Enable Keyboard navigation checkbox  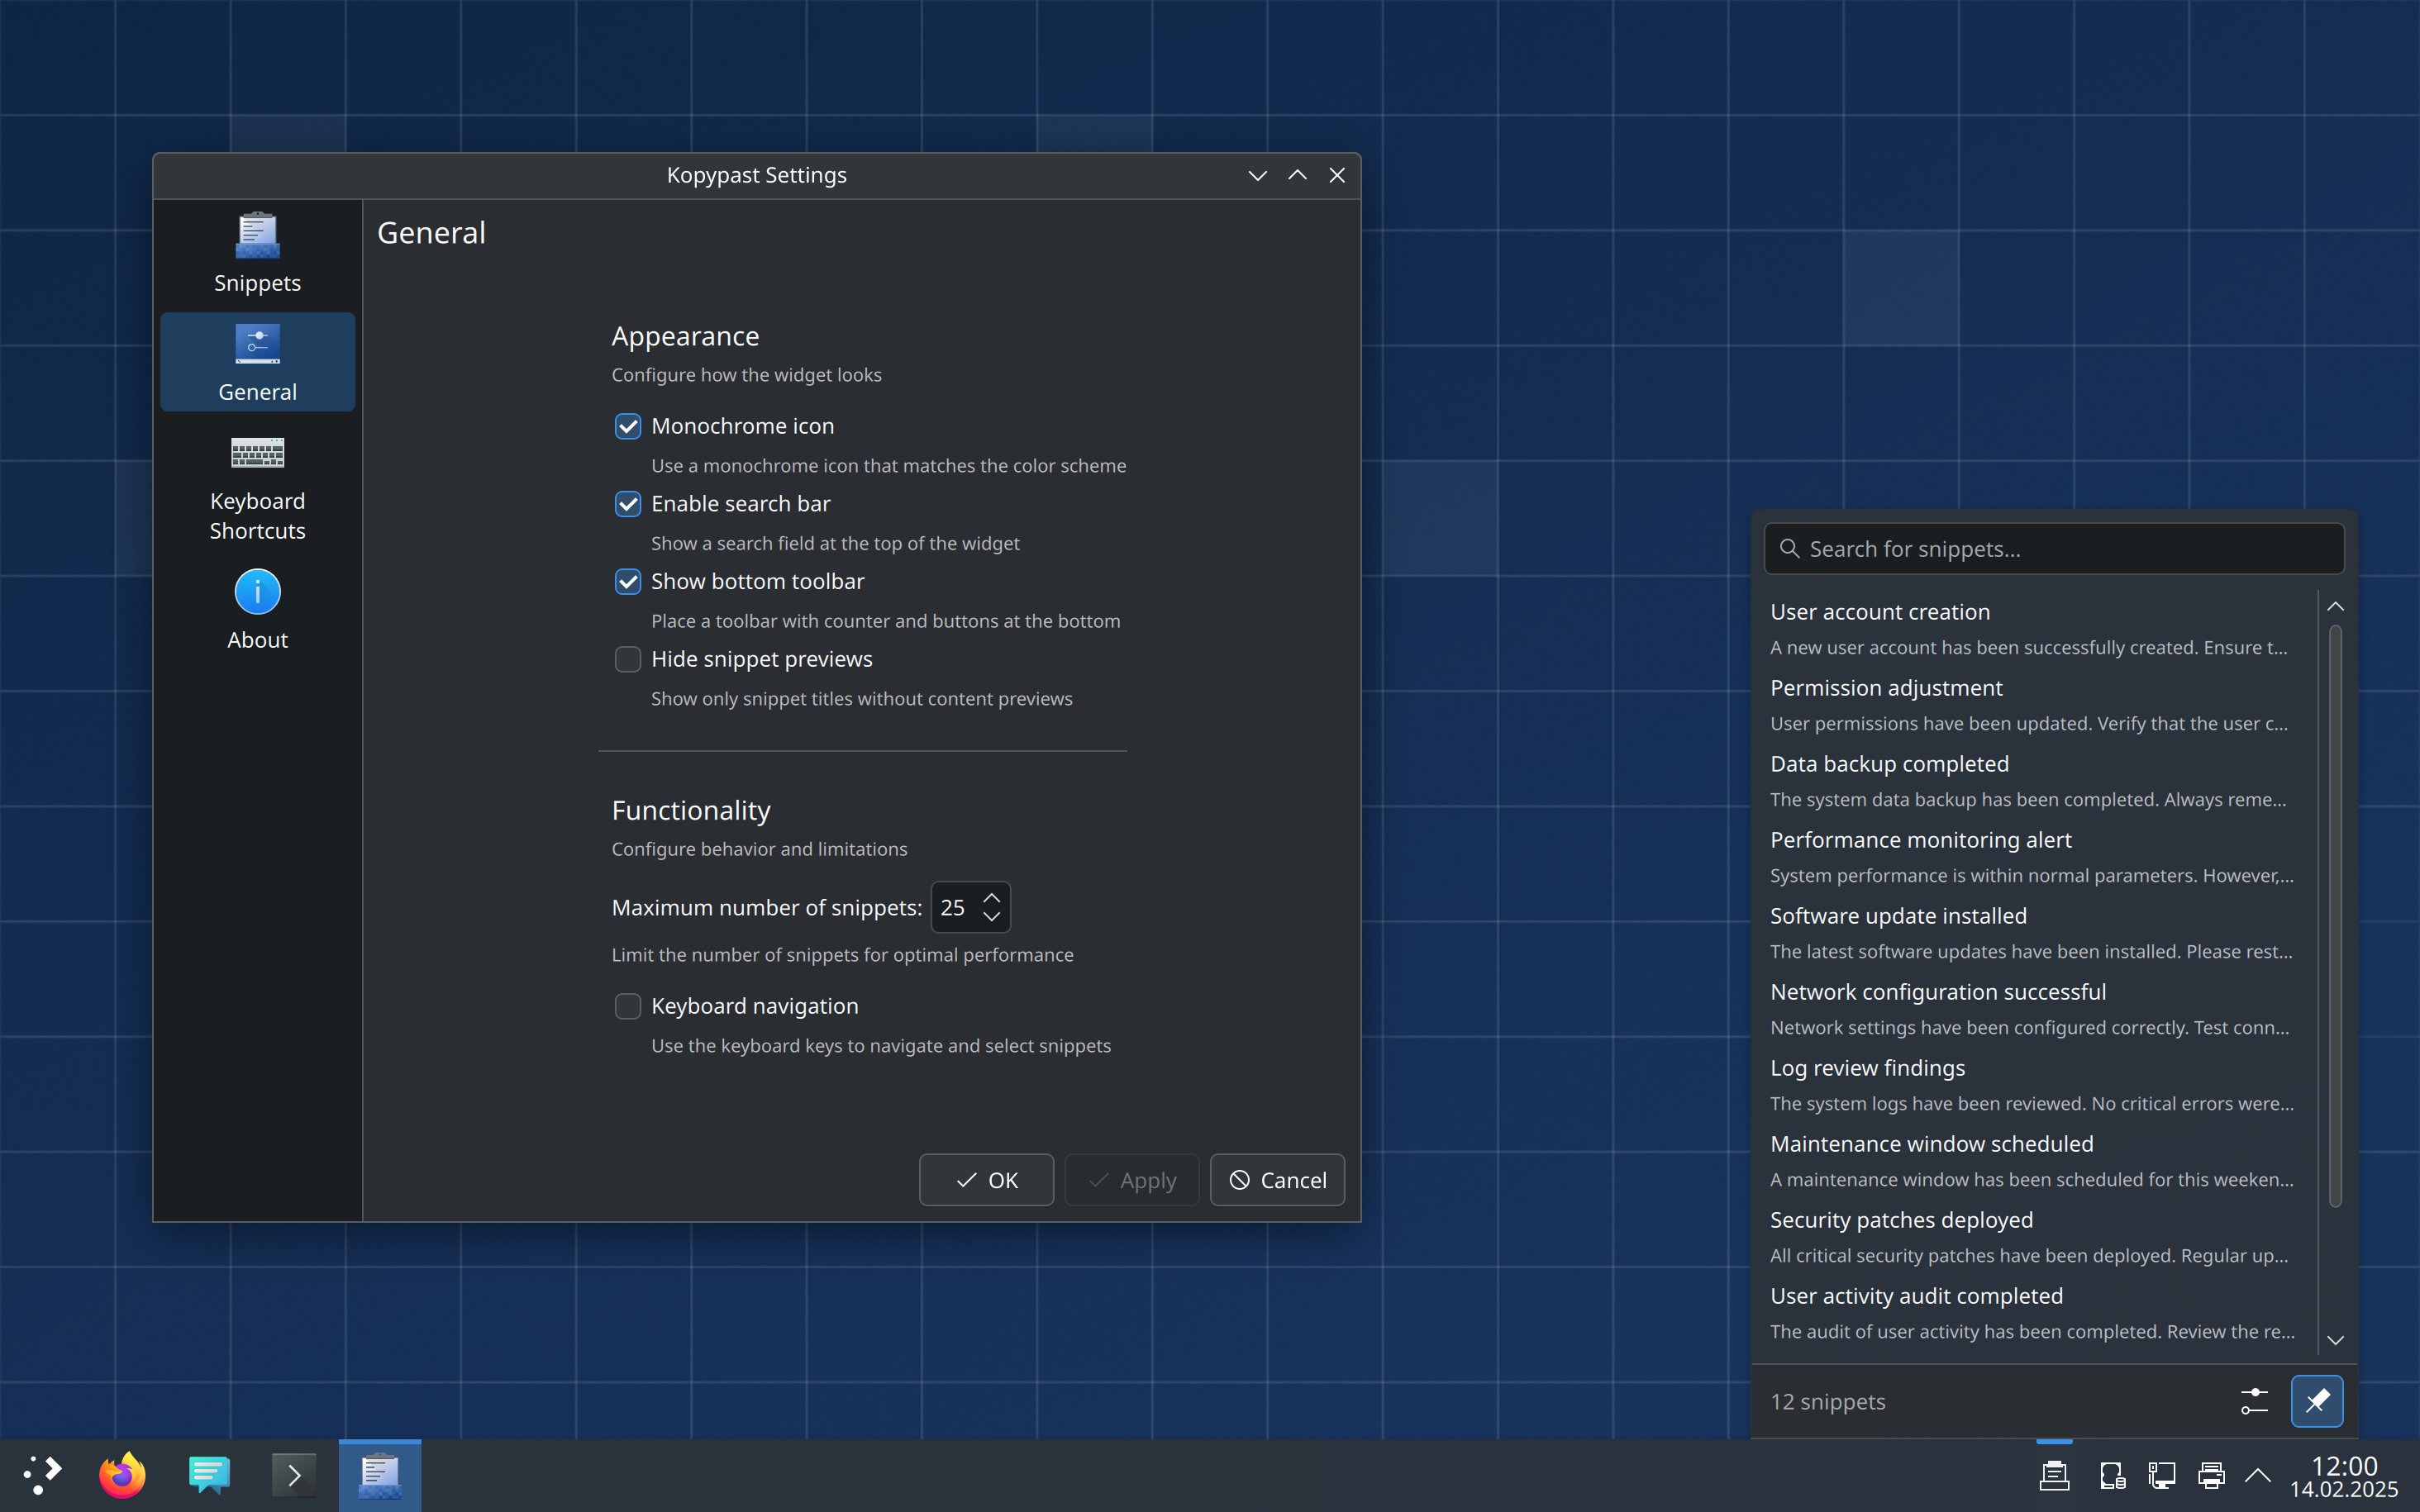[628, 1006]
